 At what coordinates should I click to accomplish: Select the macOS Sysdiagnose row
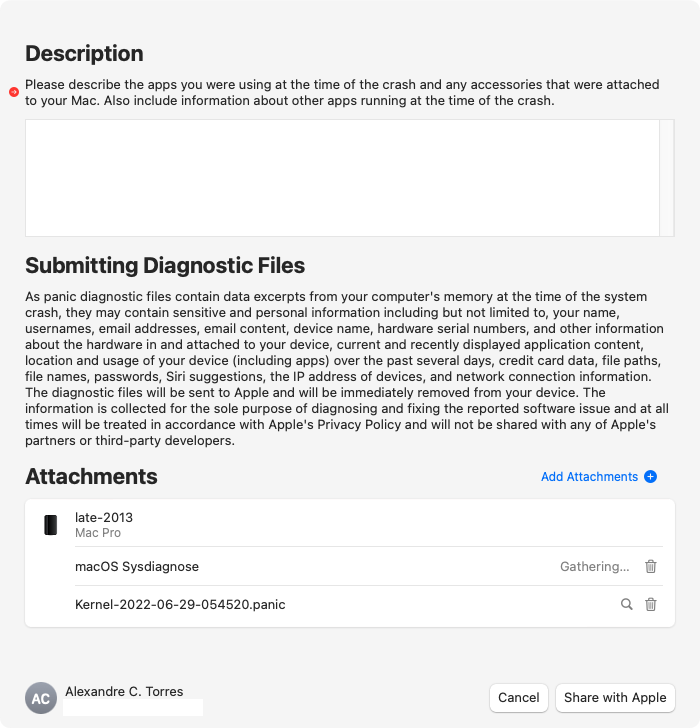369,566
